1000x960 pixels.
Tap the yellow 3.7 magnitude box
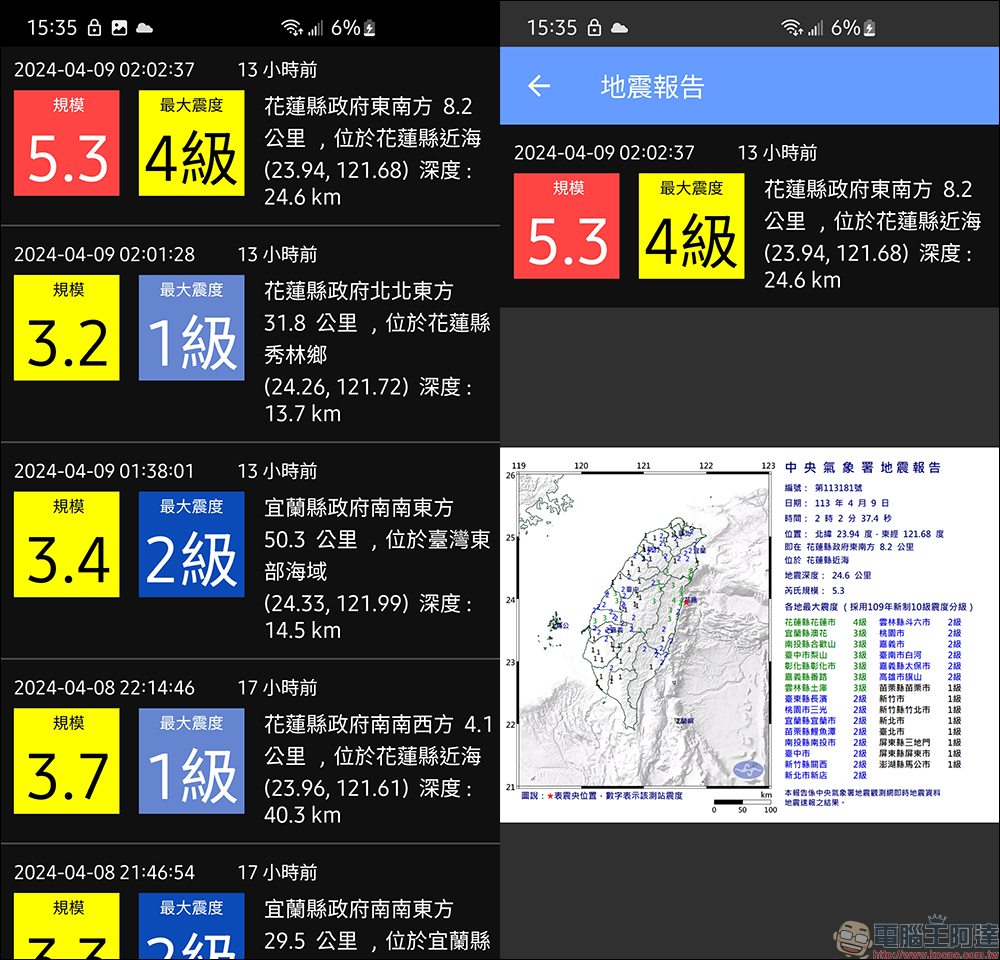pos(66,761)
